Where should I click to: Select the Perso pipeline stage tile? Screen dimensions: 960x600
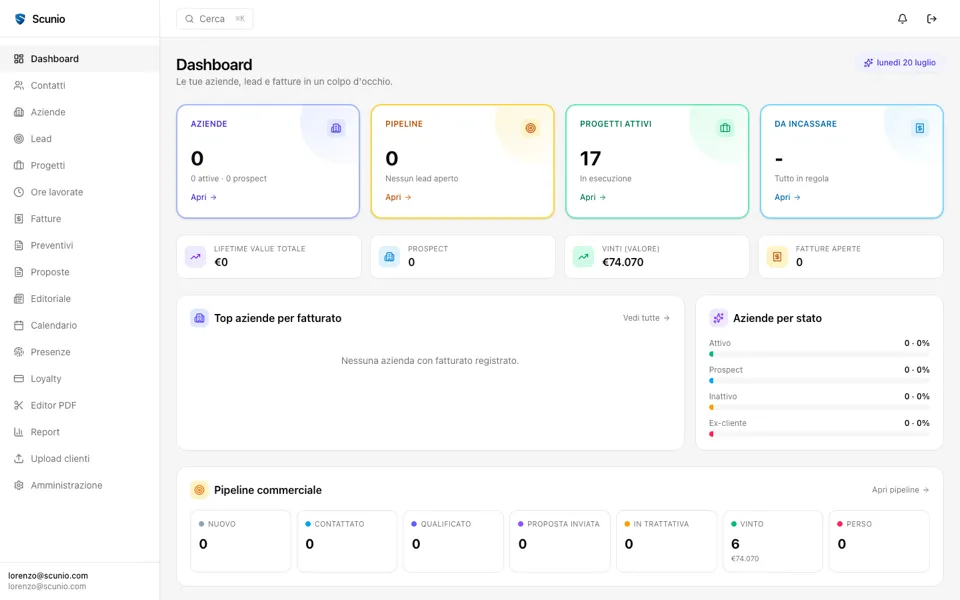point(879,541)
